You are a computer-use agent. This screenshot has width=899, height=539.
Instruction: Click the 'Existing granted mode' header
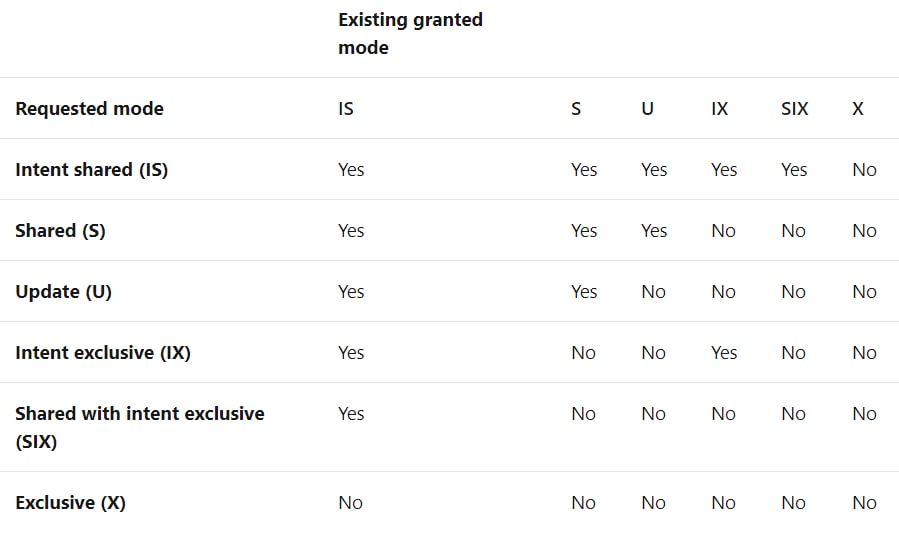[x=411, y=33]
